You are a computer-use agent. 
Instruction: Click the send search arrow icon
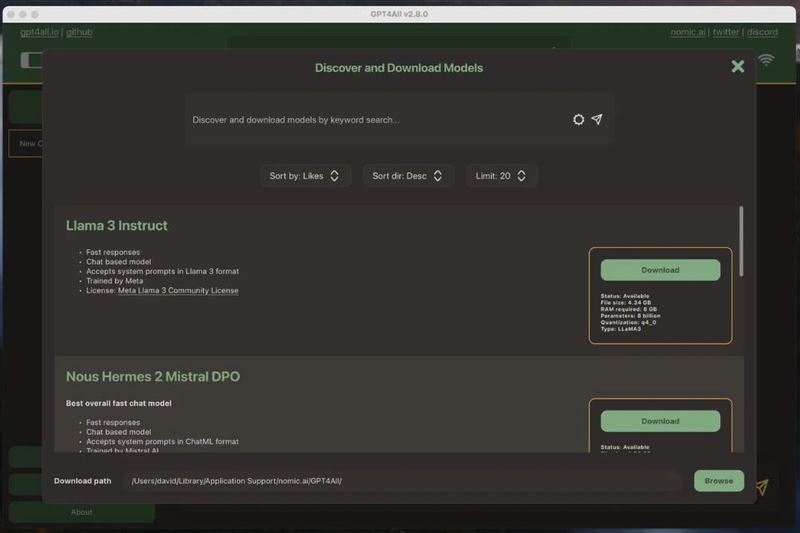click(x=596, y=119)
